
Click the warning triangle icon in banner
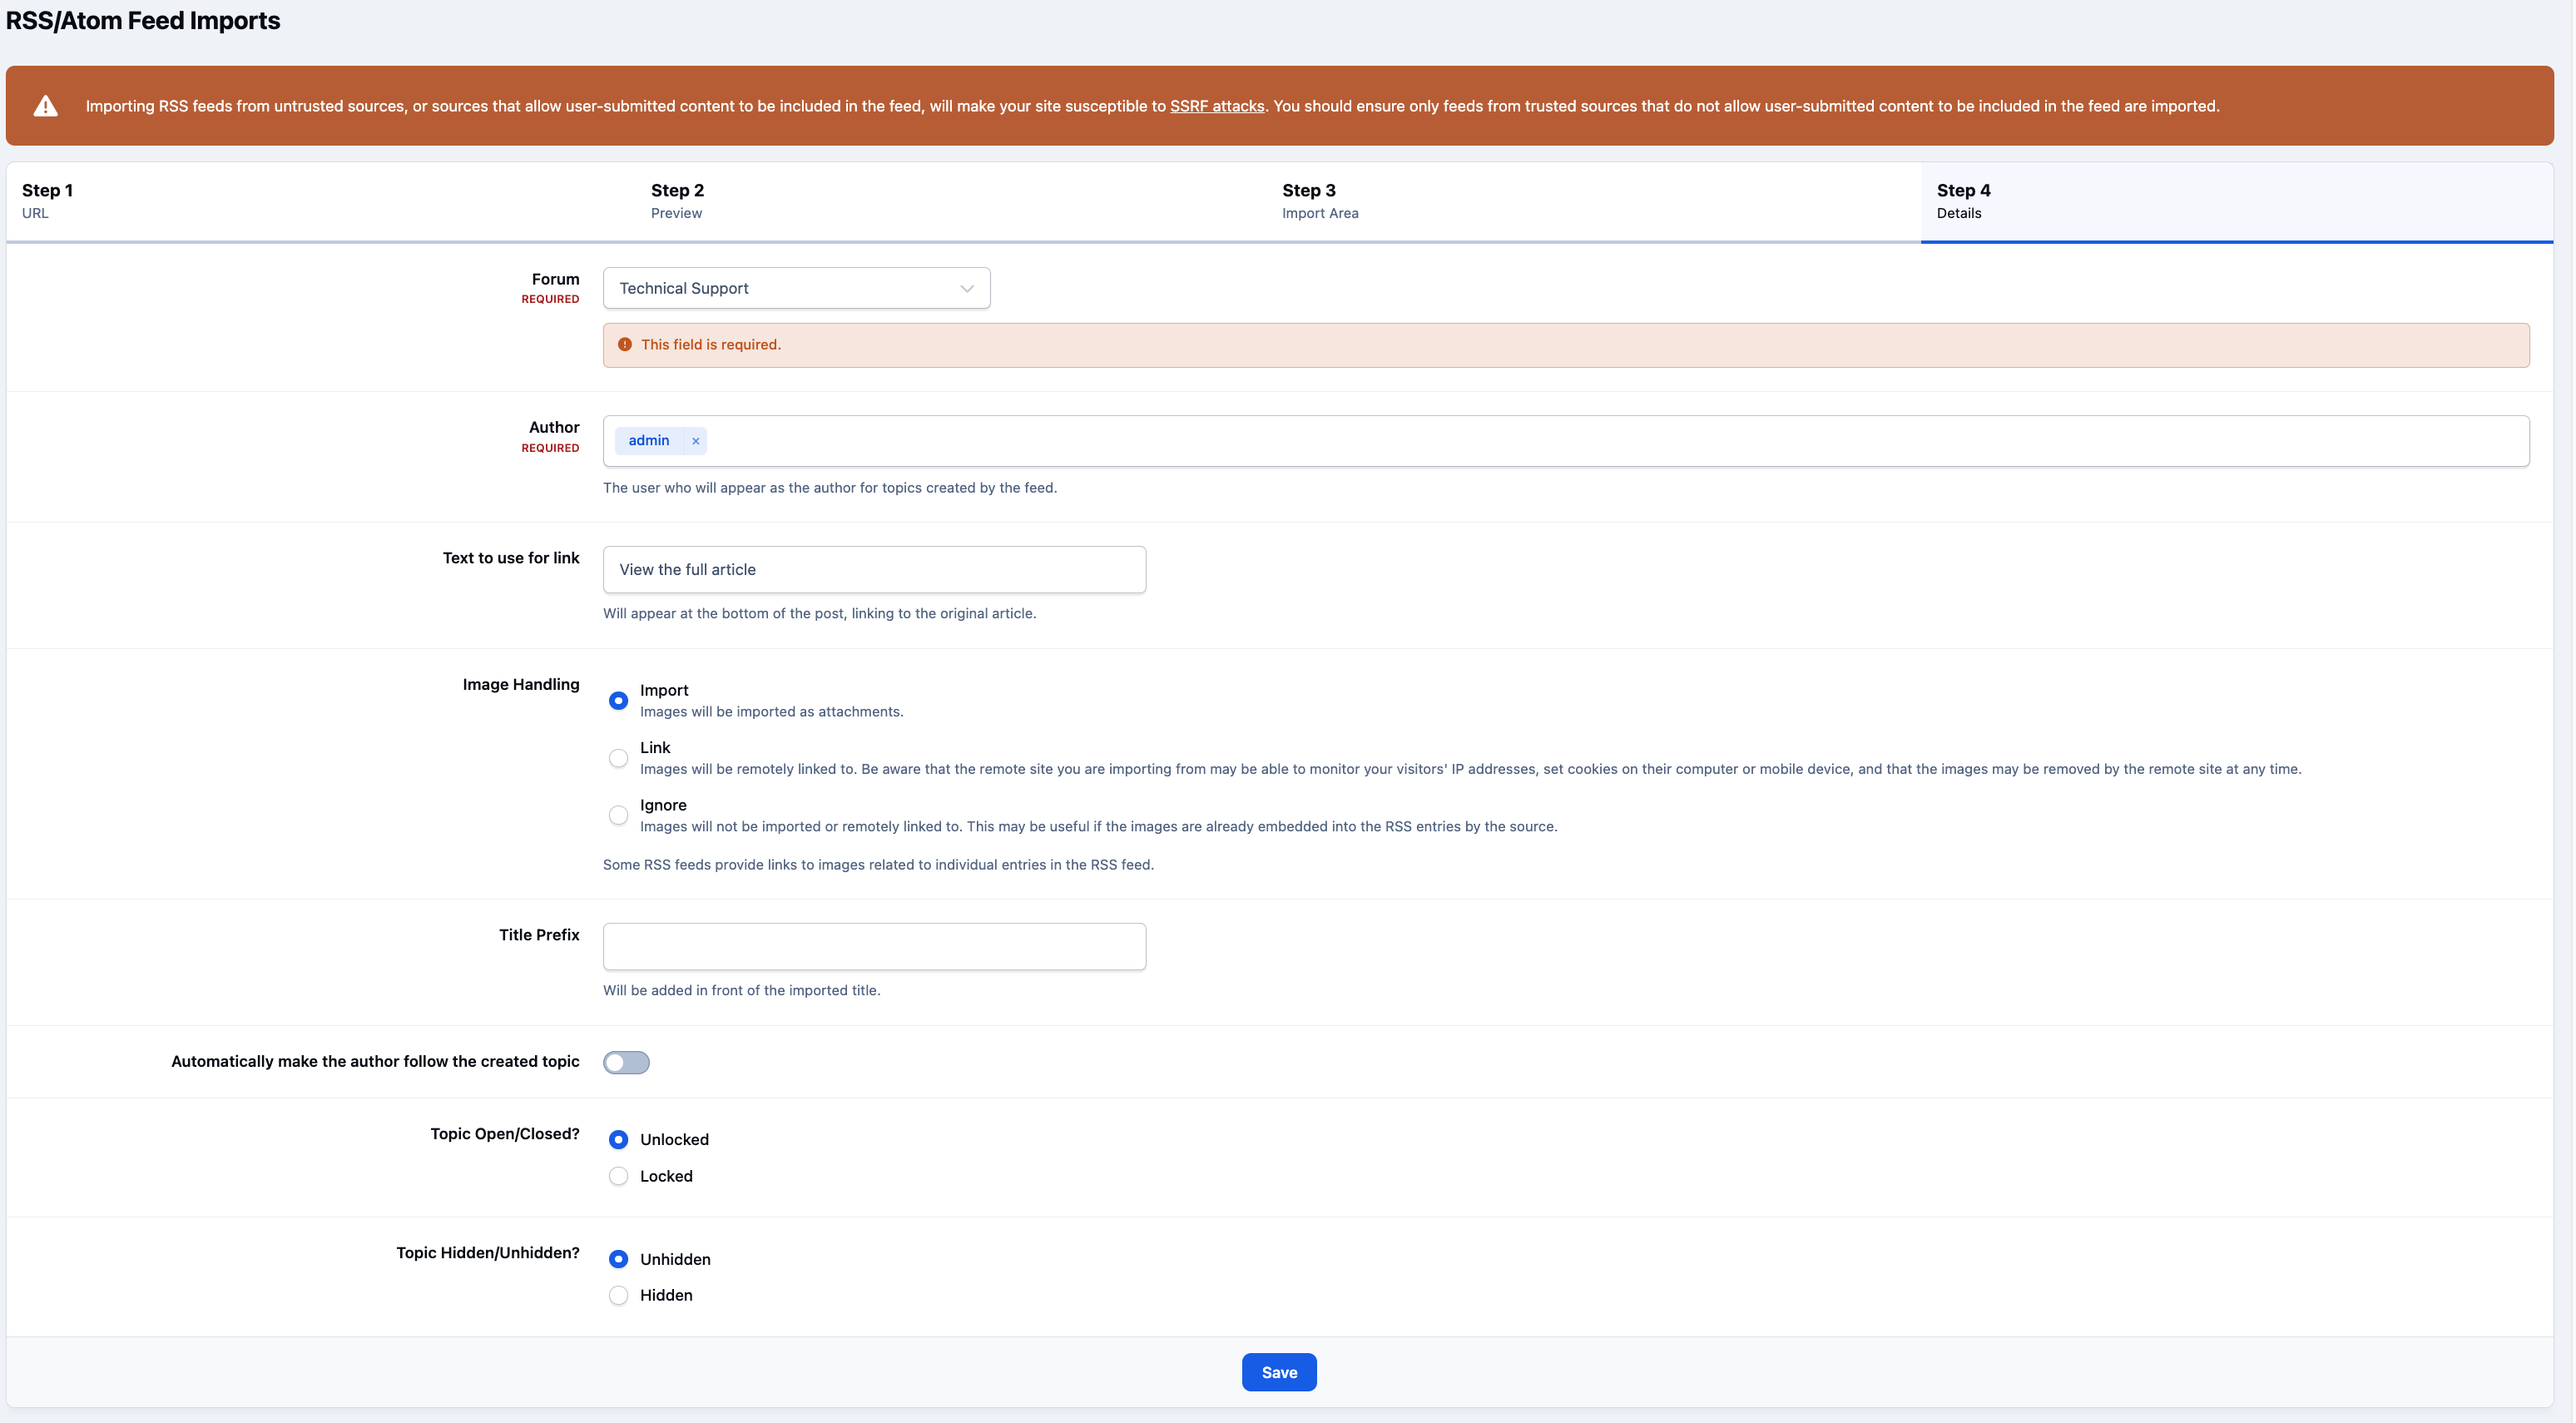click(46, 106)
